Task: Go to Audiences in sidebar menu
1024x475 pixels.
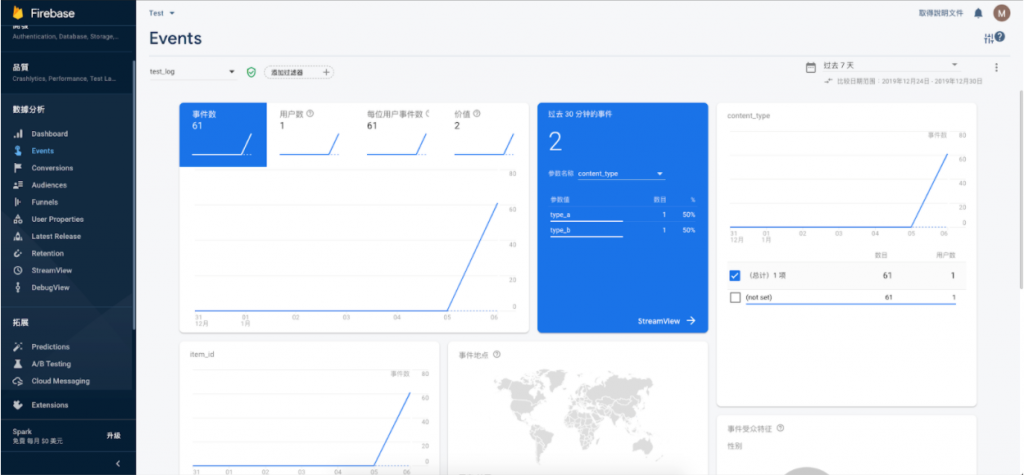Action: pyautogui.click(x=49, y=185)
